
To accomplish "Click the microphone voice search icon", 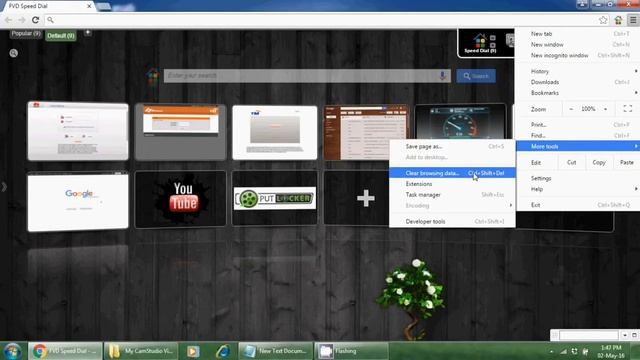I will (442, 76).
